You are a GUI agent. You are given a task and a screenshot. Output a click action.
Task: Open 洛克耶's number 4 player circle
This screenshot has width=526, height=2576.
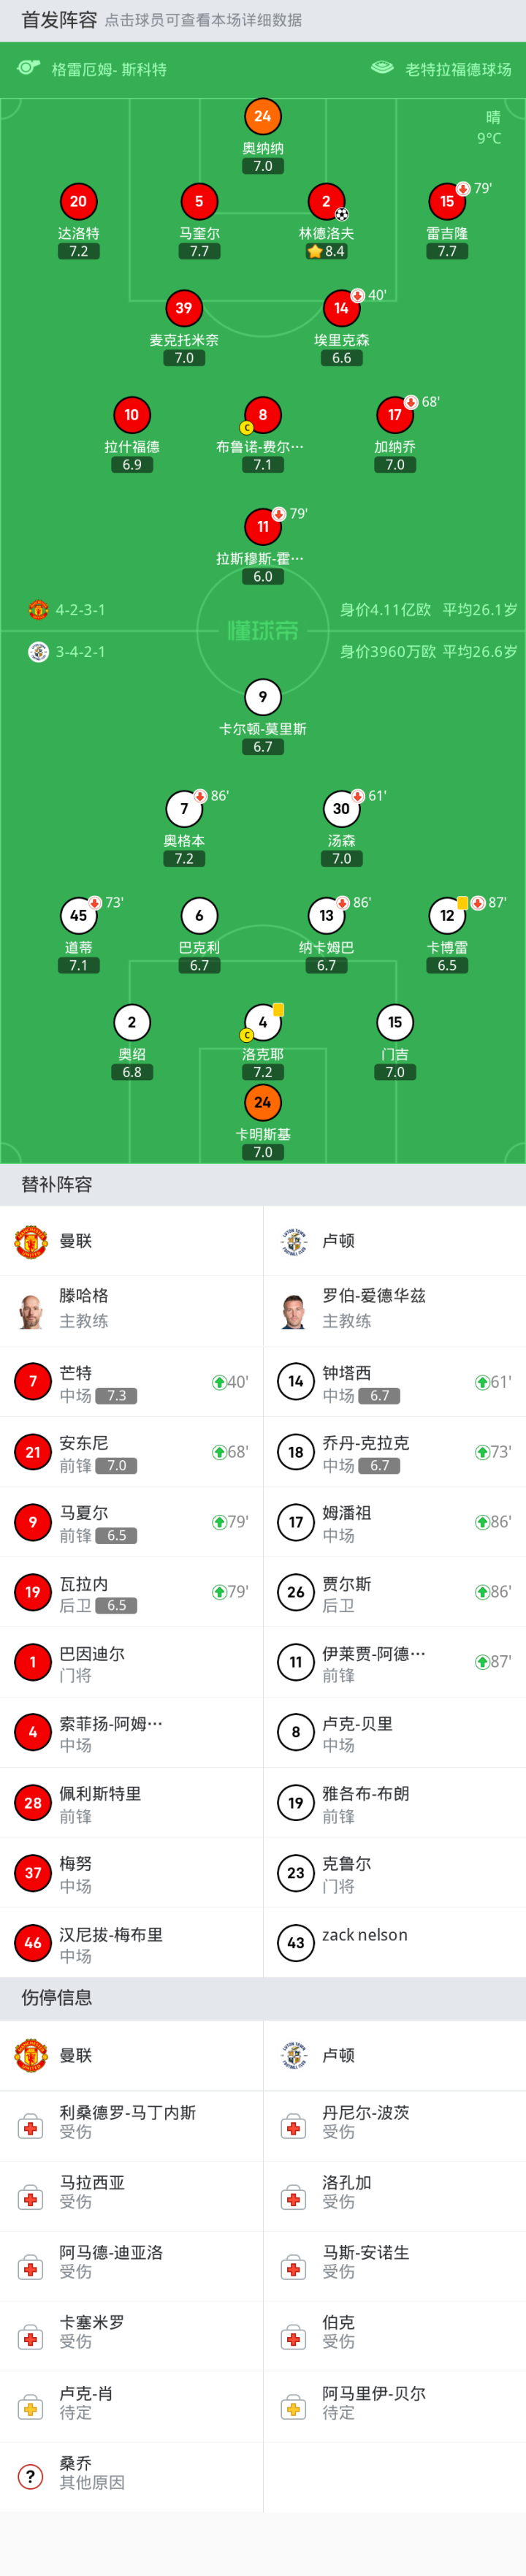point(262,1022)
